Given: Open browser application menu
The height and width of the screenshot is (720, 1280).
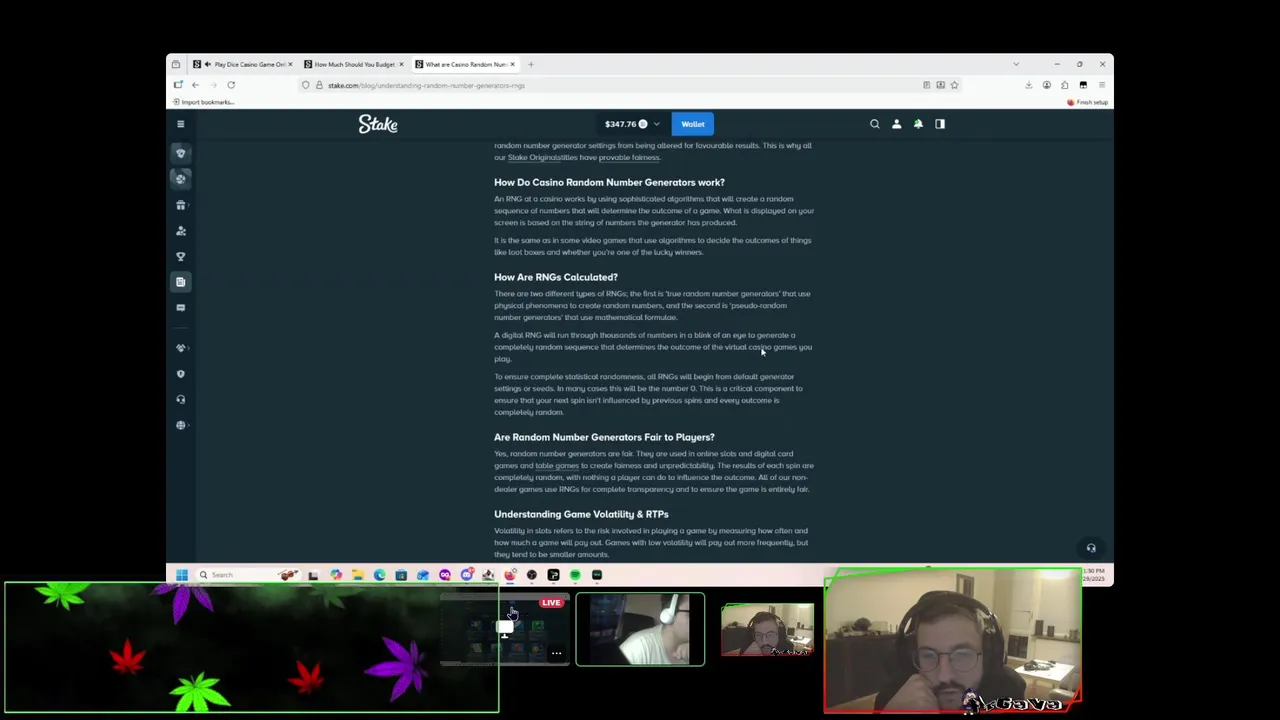Looking at the screenshot, I should [x=1101, y=85].
